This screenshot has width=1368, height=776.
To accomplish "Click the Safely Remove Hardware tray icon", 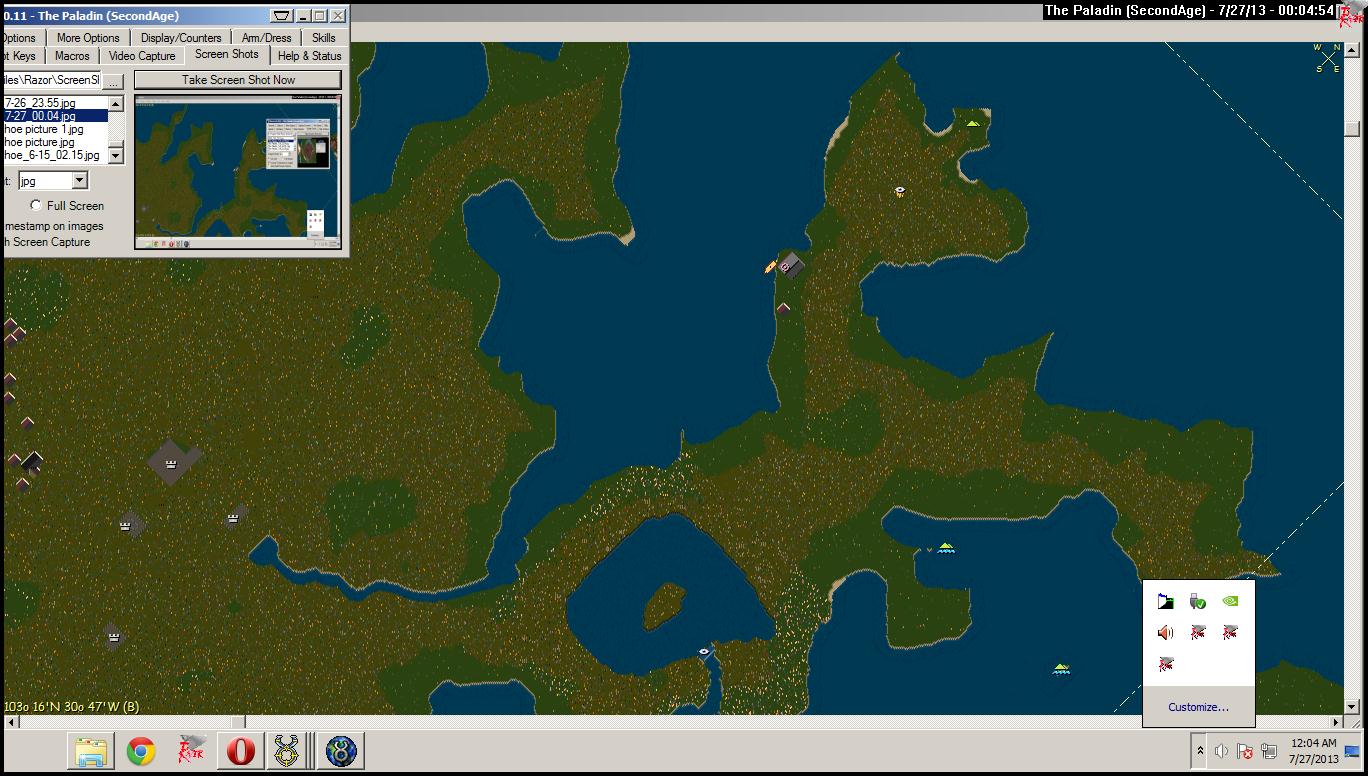I will (x=1198, y=601).
